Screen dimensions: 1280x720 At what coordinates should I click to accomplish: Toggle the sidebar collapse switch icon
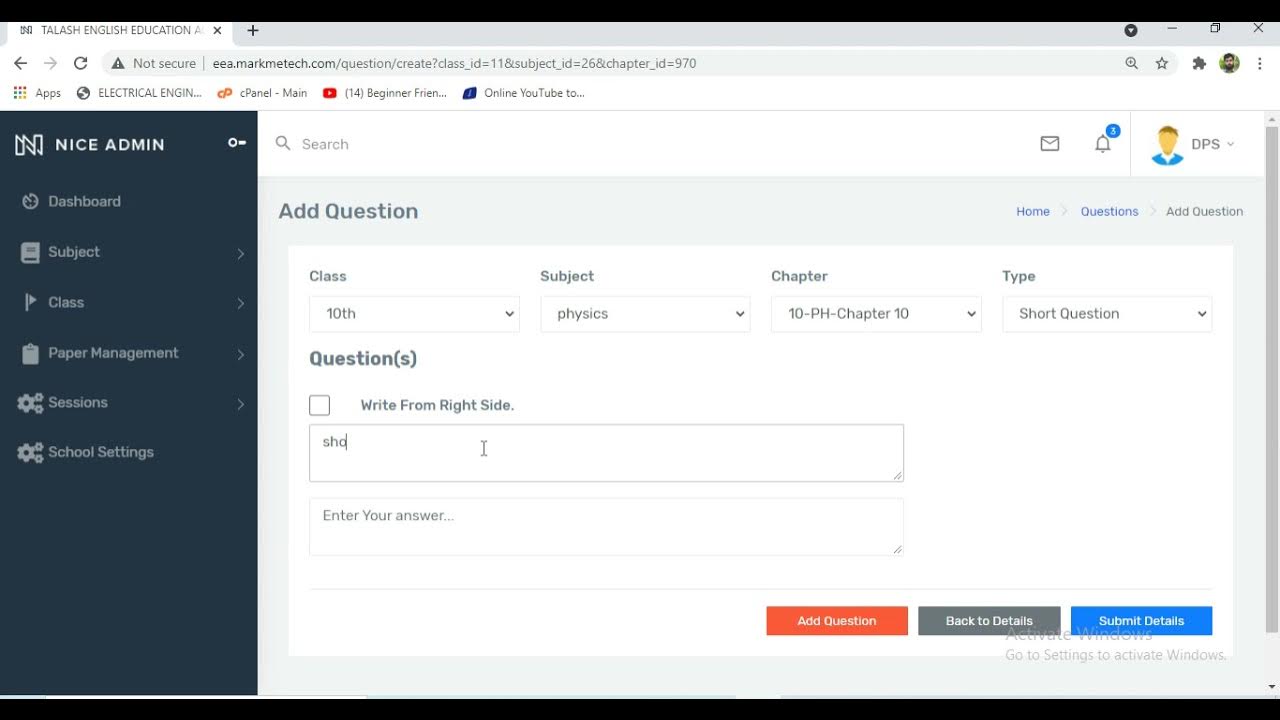point(237,143)
